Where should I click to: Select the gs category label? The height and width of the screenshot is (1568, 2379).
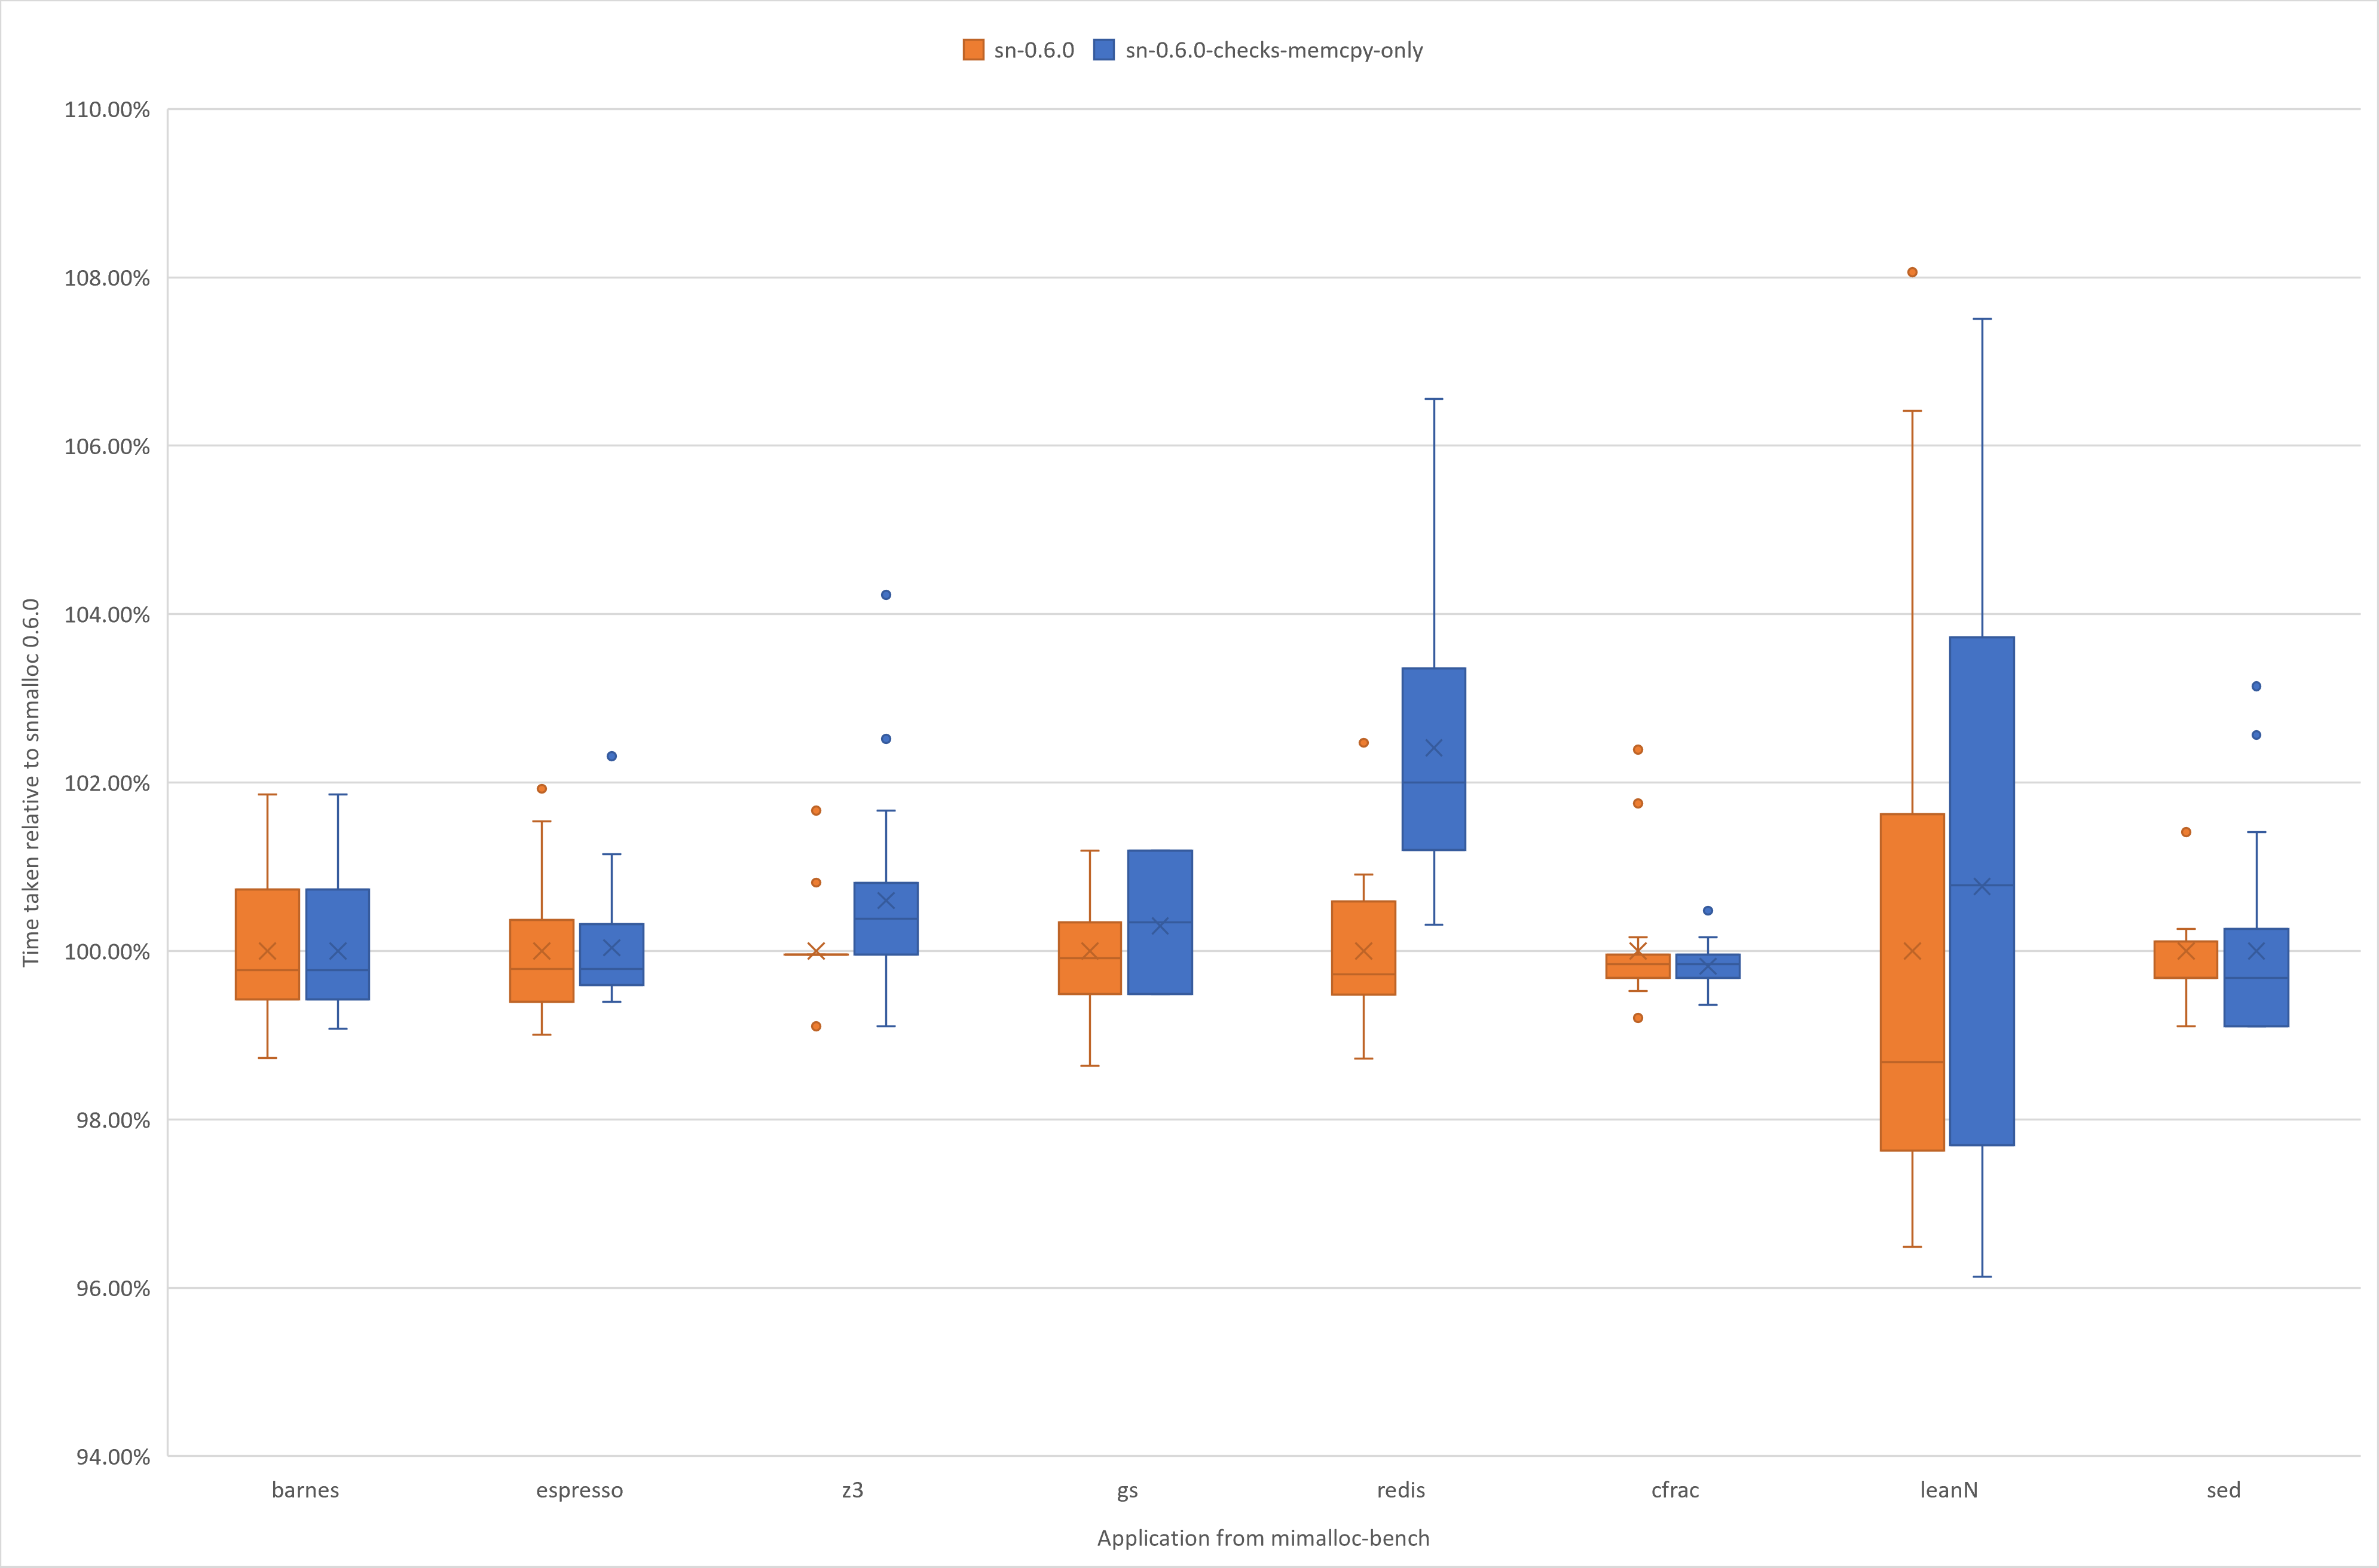pos(1127,1492)
